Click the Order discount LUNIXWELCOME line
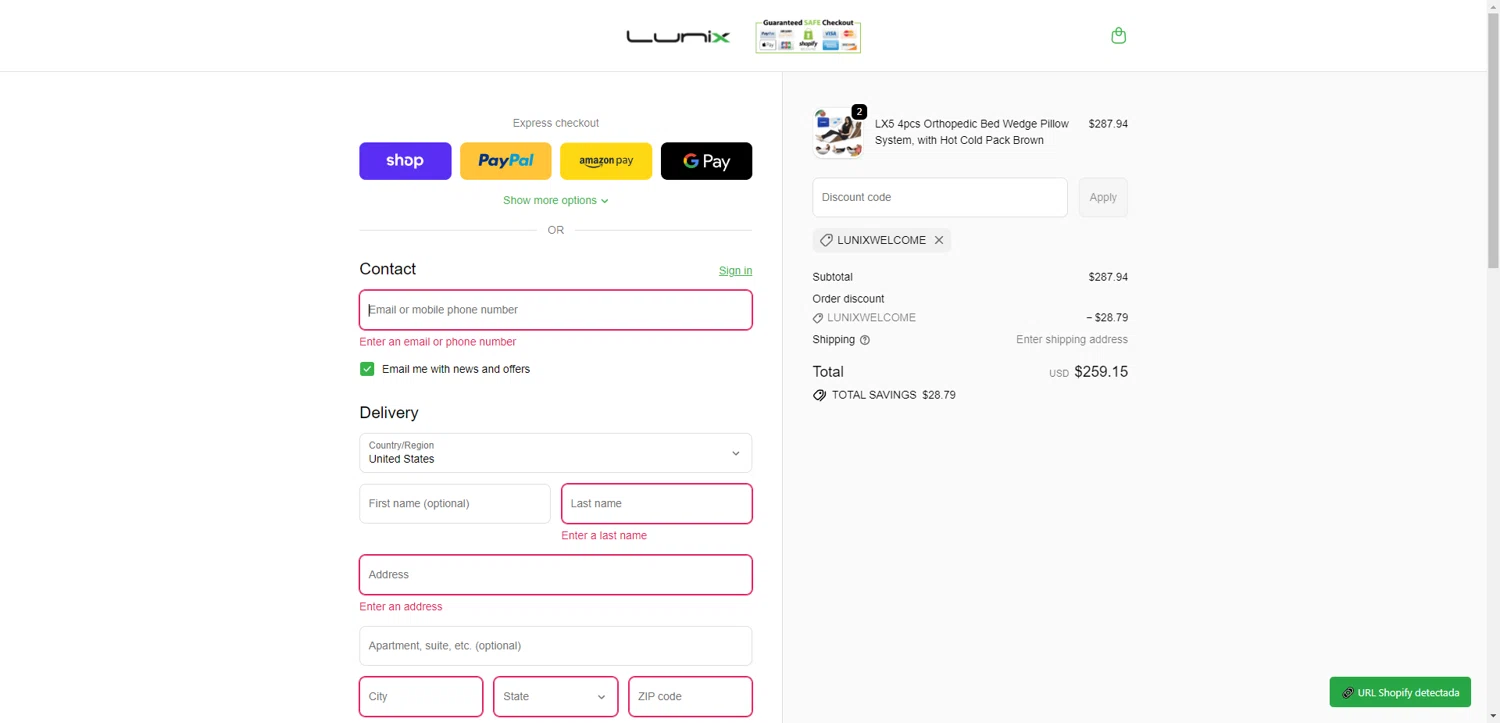 pyautogui.click(x=970, y=318)
